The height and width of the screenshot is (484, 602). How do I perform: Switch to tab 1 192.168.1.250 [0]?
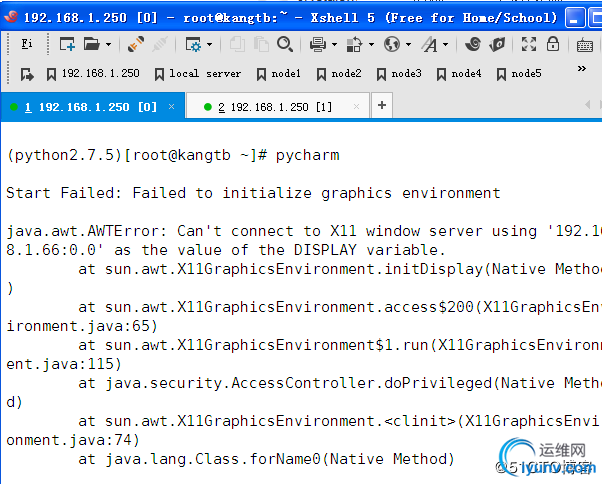click(x=93, y=107)
